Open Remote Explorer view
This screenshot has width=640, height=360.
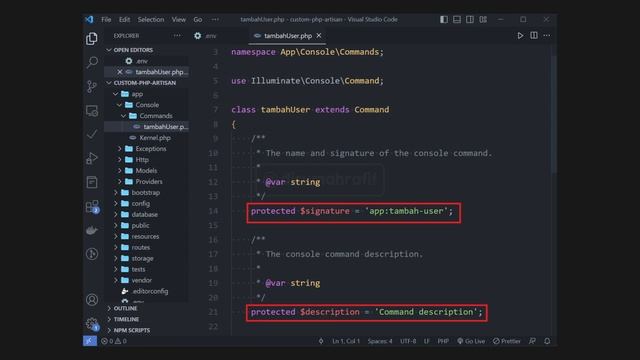[x=92, y=111]
